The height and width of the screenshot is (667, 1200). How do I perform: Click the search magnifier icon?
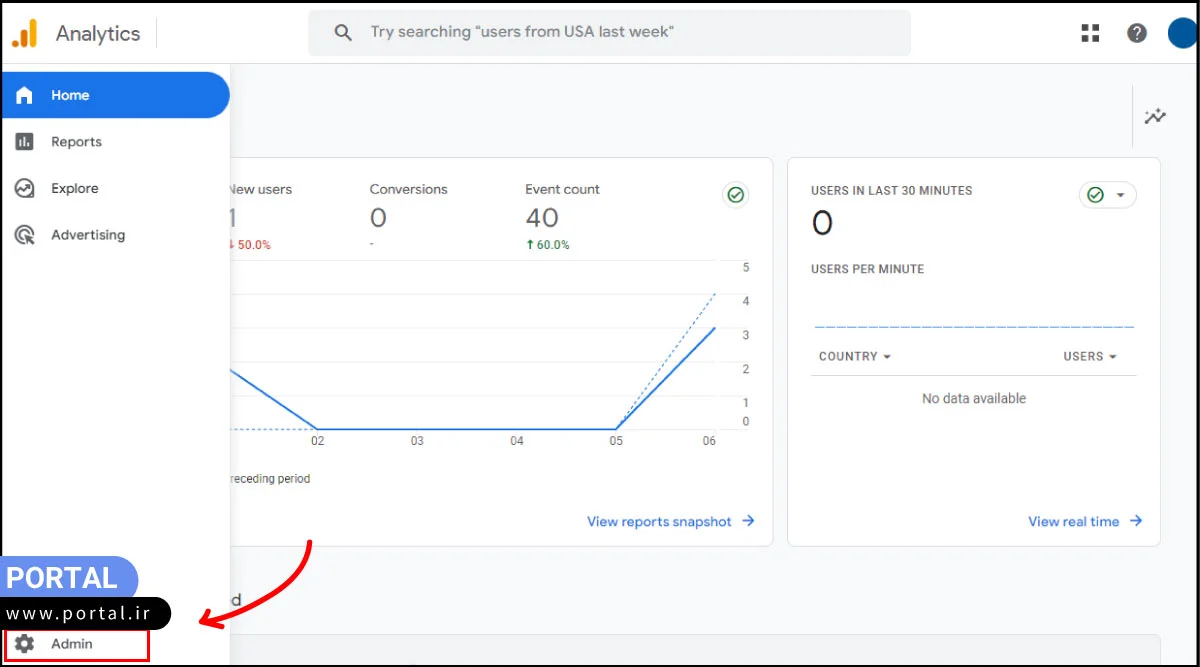point(343,33)
